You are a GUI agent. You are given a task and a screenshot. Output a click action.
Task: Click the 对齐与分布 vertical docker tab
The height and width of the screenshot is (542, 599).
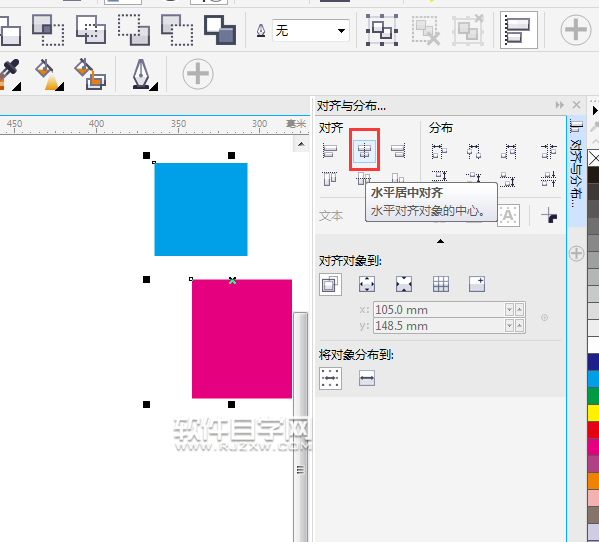576,163
